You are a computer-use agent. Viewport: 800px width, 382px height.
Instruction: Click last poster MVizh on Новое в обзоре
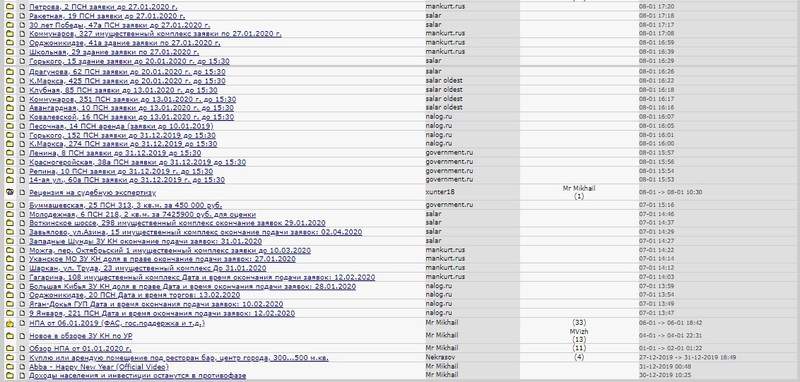point(579,332)
